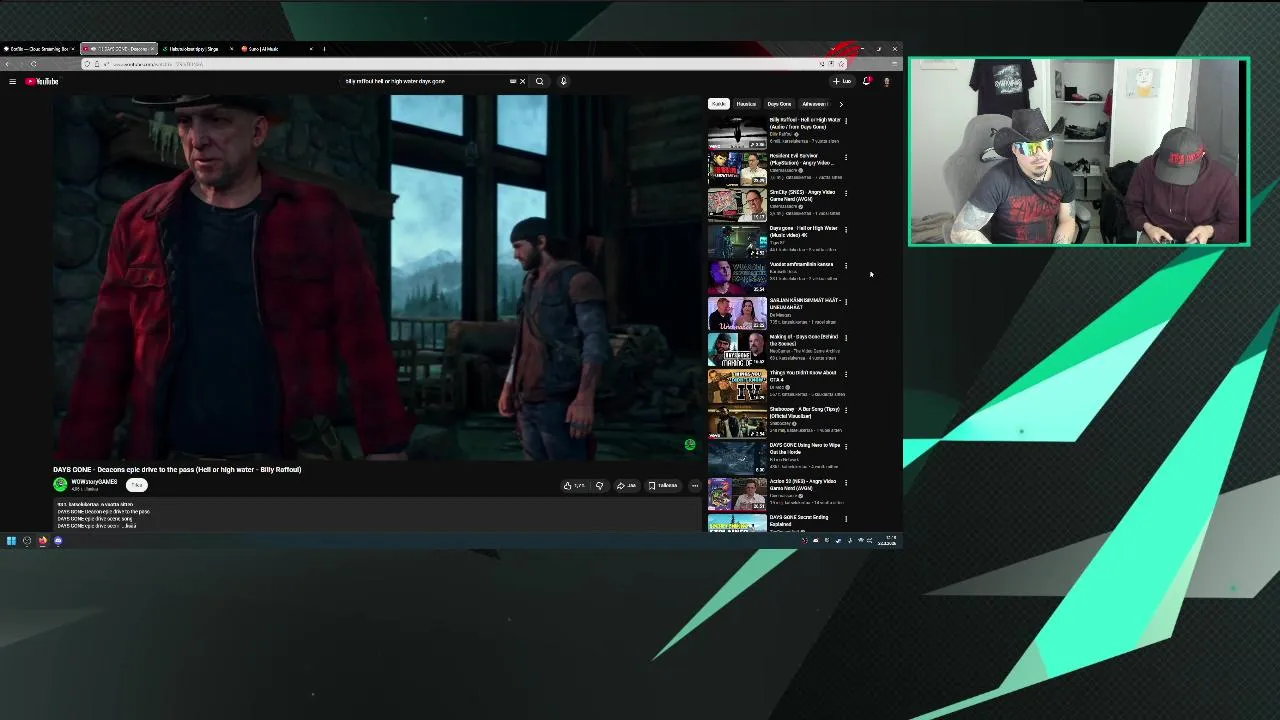This screenshot has height=720, width=1280.
Task: Subscribe to the WOWstoryGAMES channel
Action: click(x=137, y=485)
